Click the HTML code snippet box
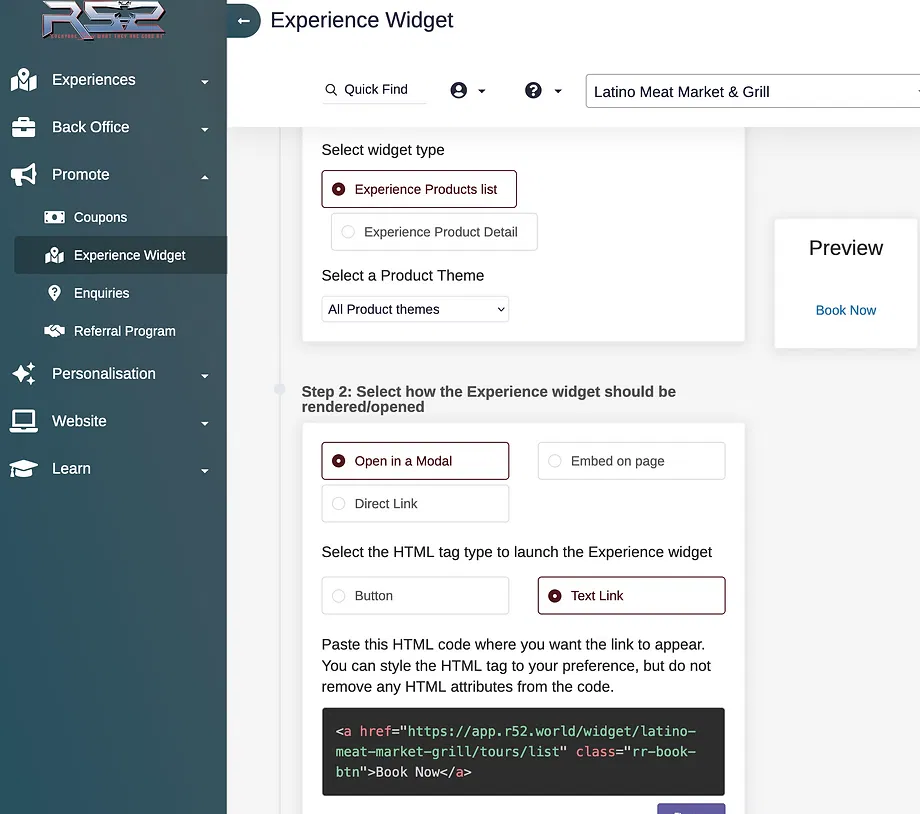 pos(522,751)
